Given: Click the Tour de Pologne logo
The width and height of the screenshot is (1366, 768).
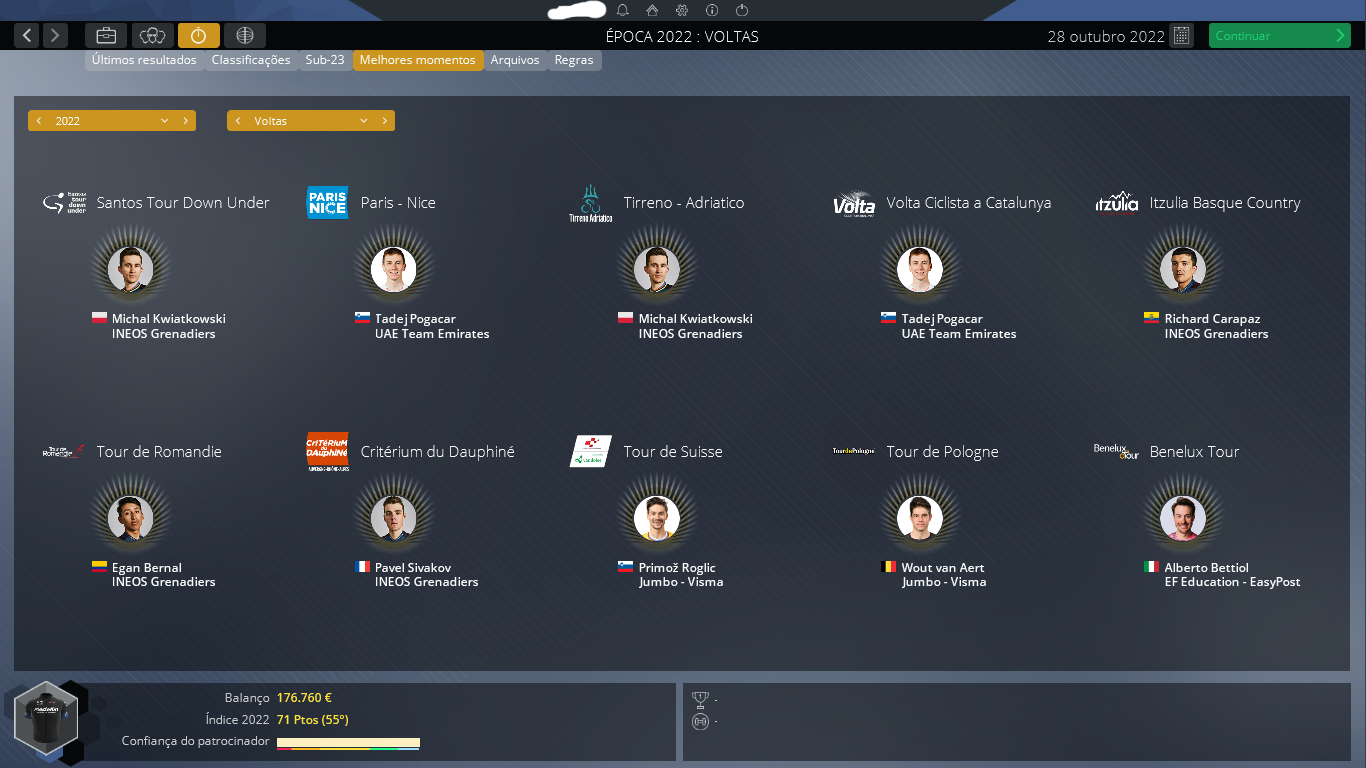Looking at the screenshot, I should coord(854,451).
